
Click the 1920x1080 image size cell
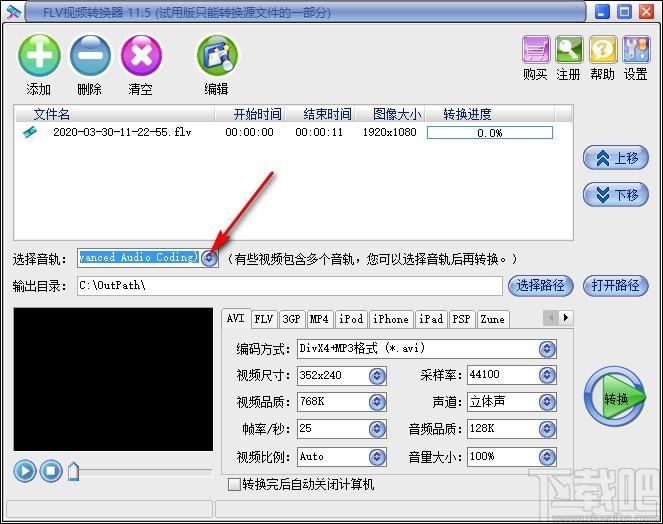click(389, 132)
